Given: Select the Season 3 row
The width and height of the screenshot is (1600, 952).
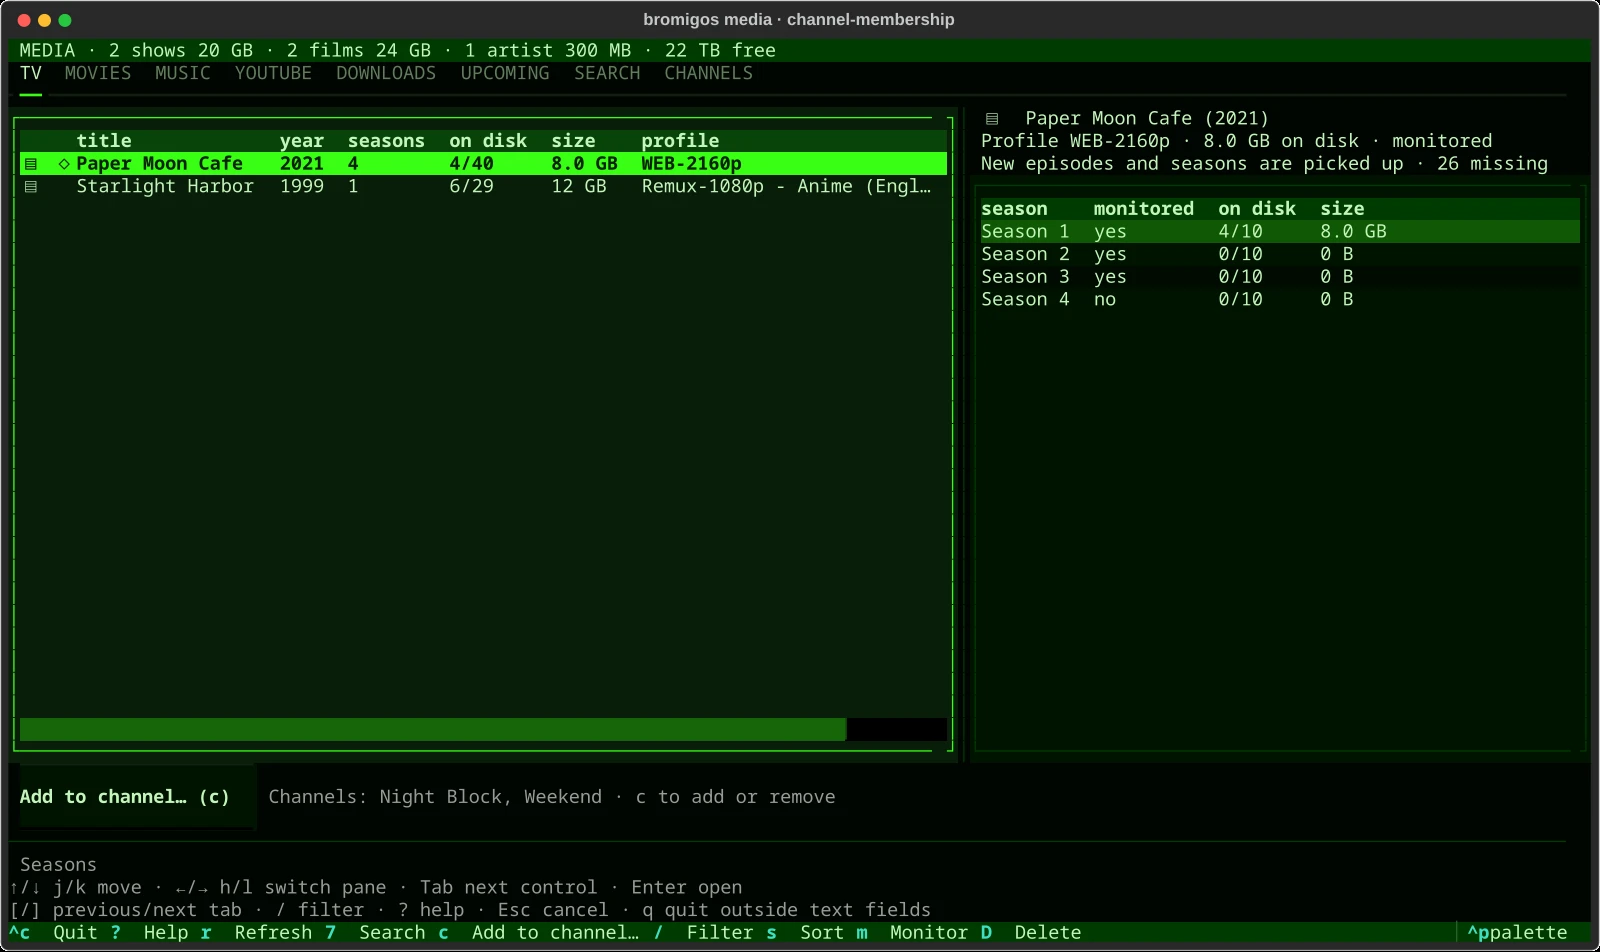Looking at the screenshot, I should [1278, 277].
